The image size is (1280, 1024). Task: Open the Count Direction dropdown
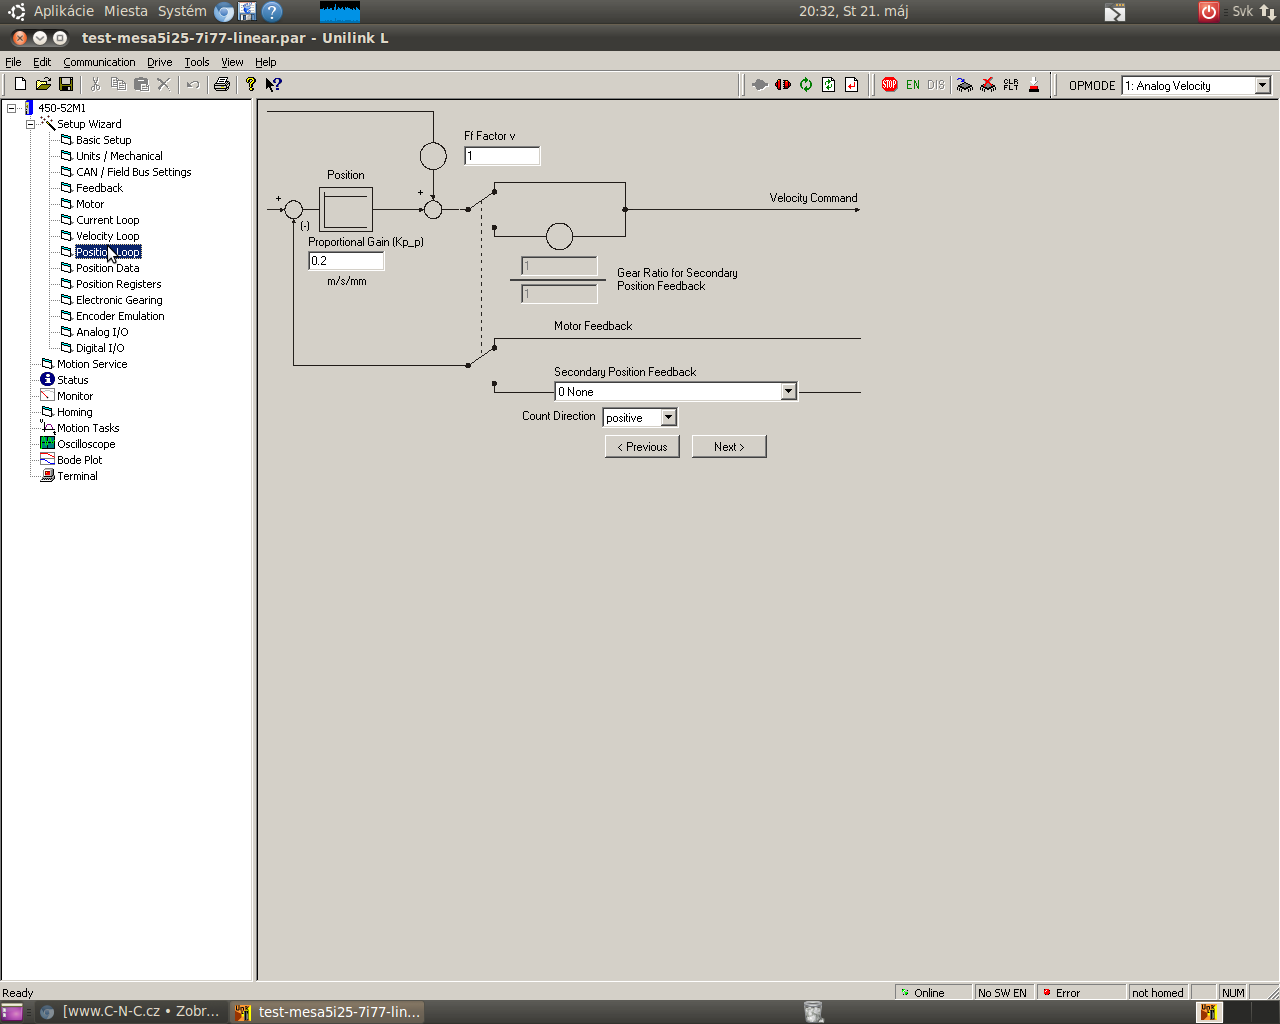tap(668, 418)
